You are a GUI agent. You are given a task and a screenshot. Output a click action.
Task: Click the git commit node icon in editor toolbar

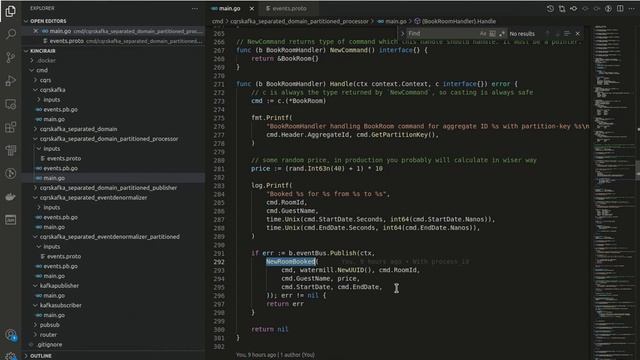tap(573, 9)
